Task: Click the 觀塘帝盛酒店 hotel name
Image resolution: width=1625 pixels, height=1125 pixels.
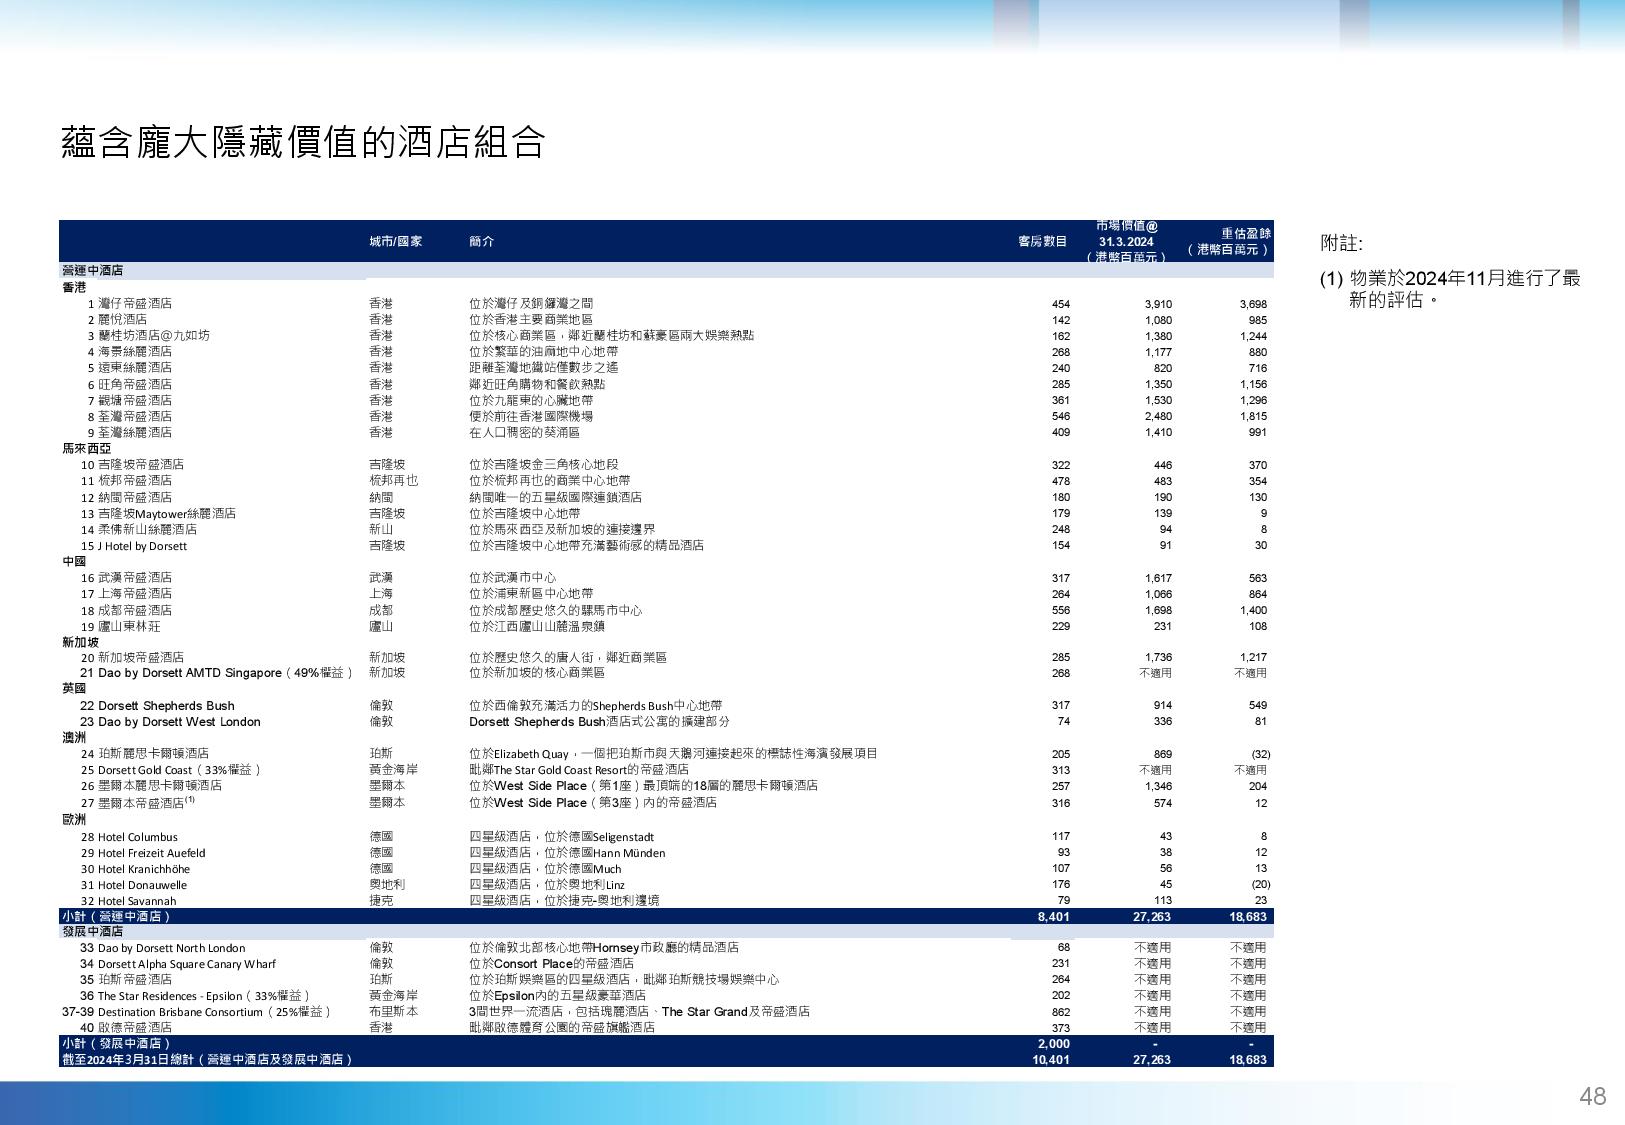Action: click(135, 400)
